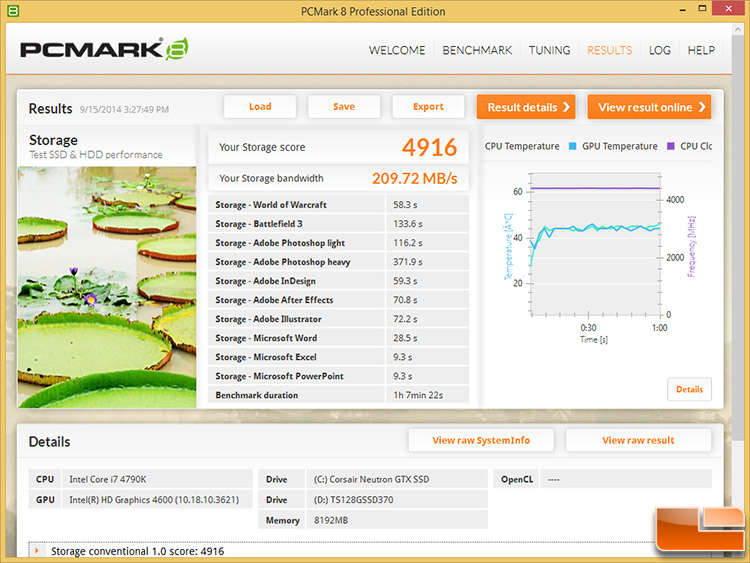Maximize the PCMark 8 window

click(702, 9)
